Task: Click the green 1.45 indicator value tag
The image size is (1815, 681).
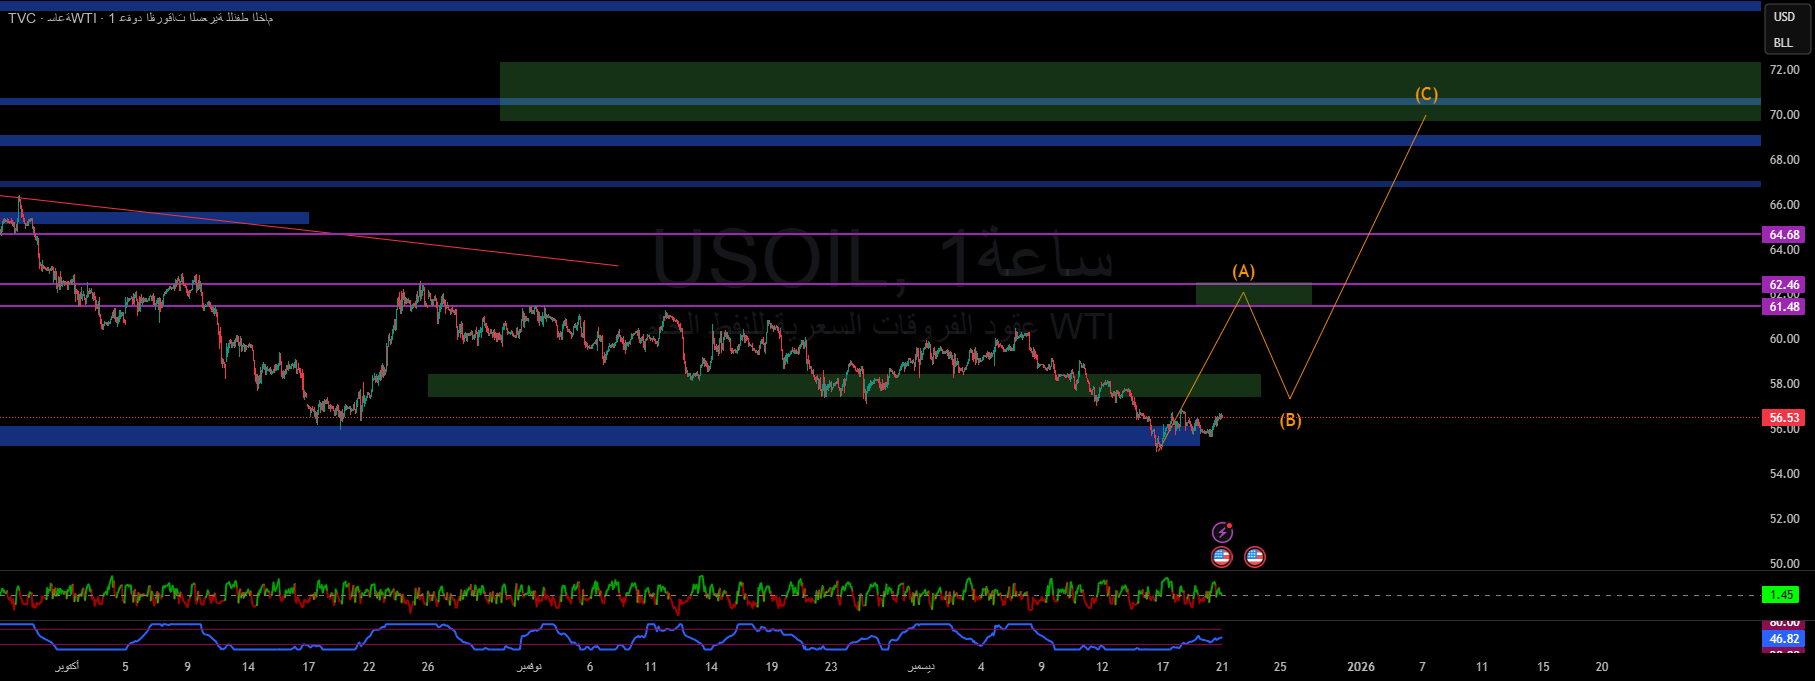Action: (1782, 595)
